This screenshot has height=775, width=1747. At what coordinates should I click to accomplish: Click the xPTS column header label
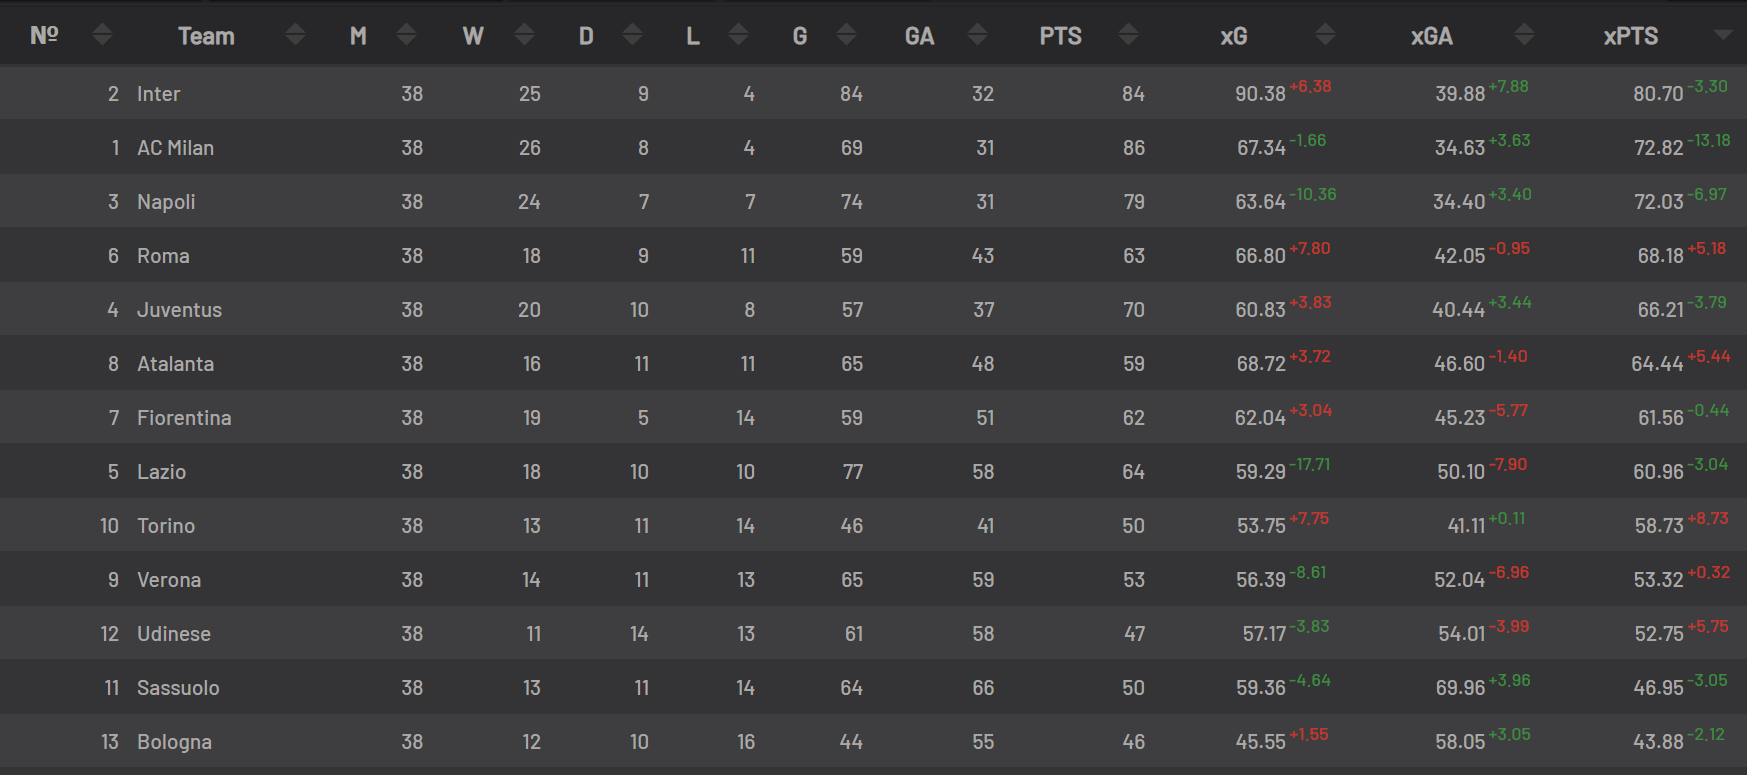tap(1630, 36)
